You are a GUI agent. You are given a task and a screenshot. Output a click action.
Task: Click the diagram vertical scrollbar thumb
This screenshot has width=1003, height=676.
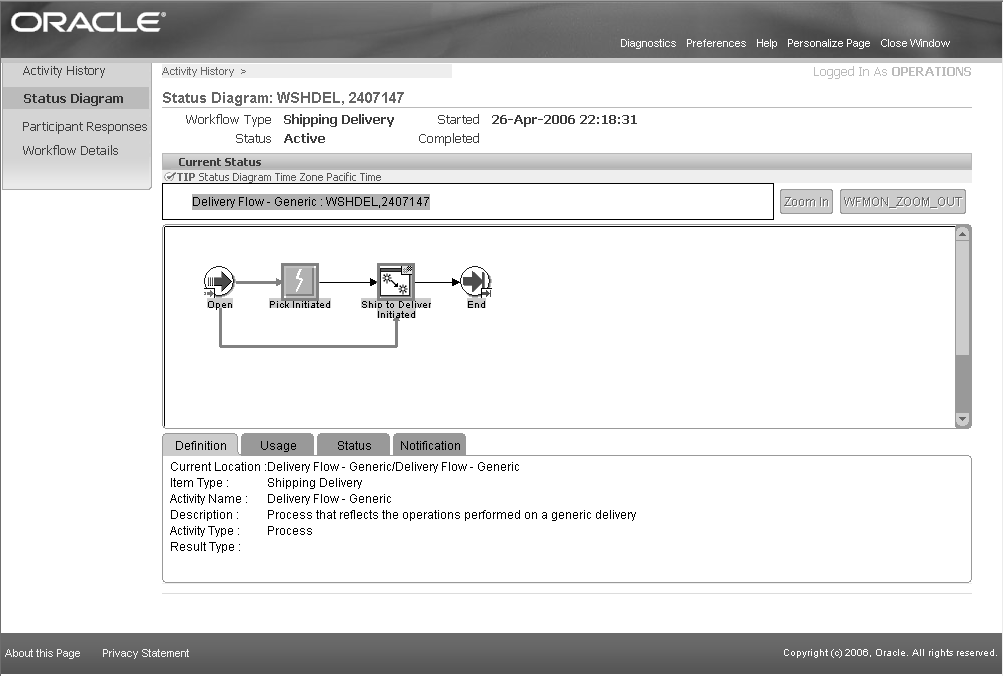point(962,297)
